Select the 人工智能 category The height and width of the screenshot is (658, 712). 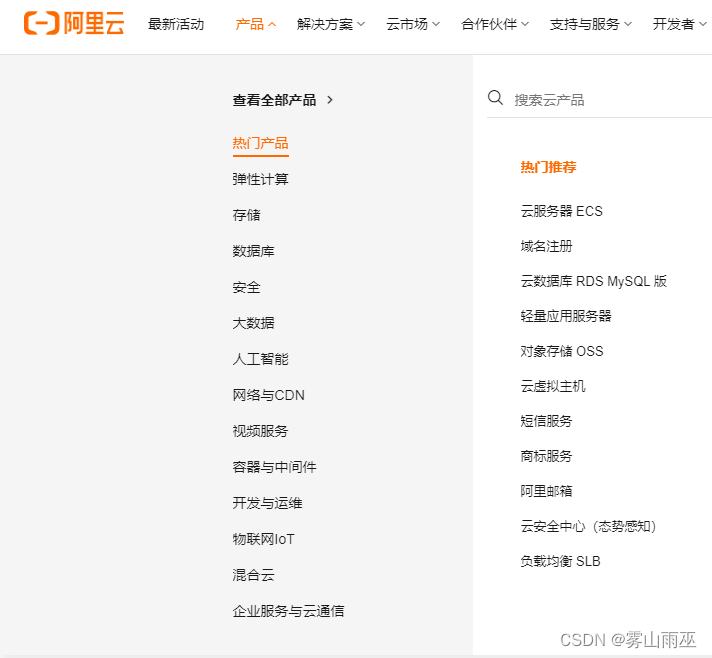click(261, 359)
